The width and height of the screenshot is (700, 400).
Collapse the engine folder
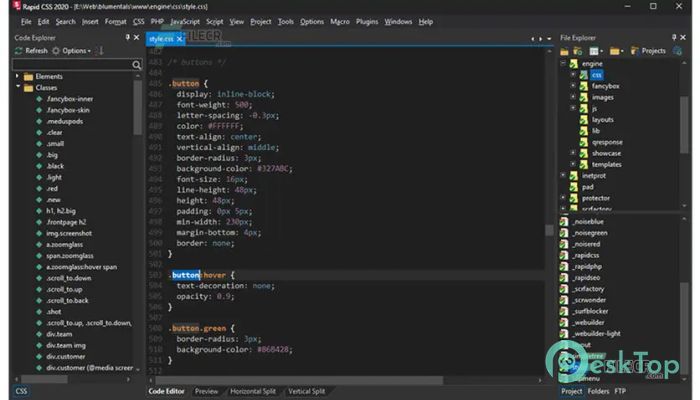pyautogui.click(x=563, y=63)
